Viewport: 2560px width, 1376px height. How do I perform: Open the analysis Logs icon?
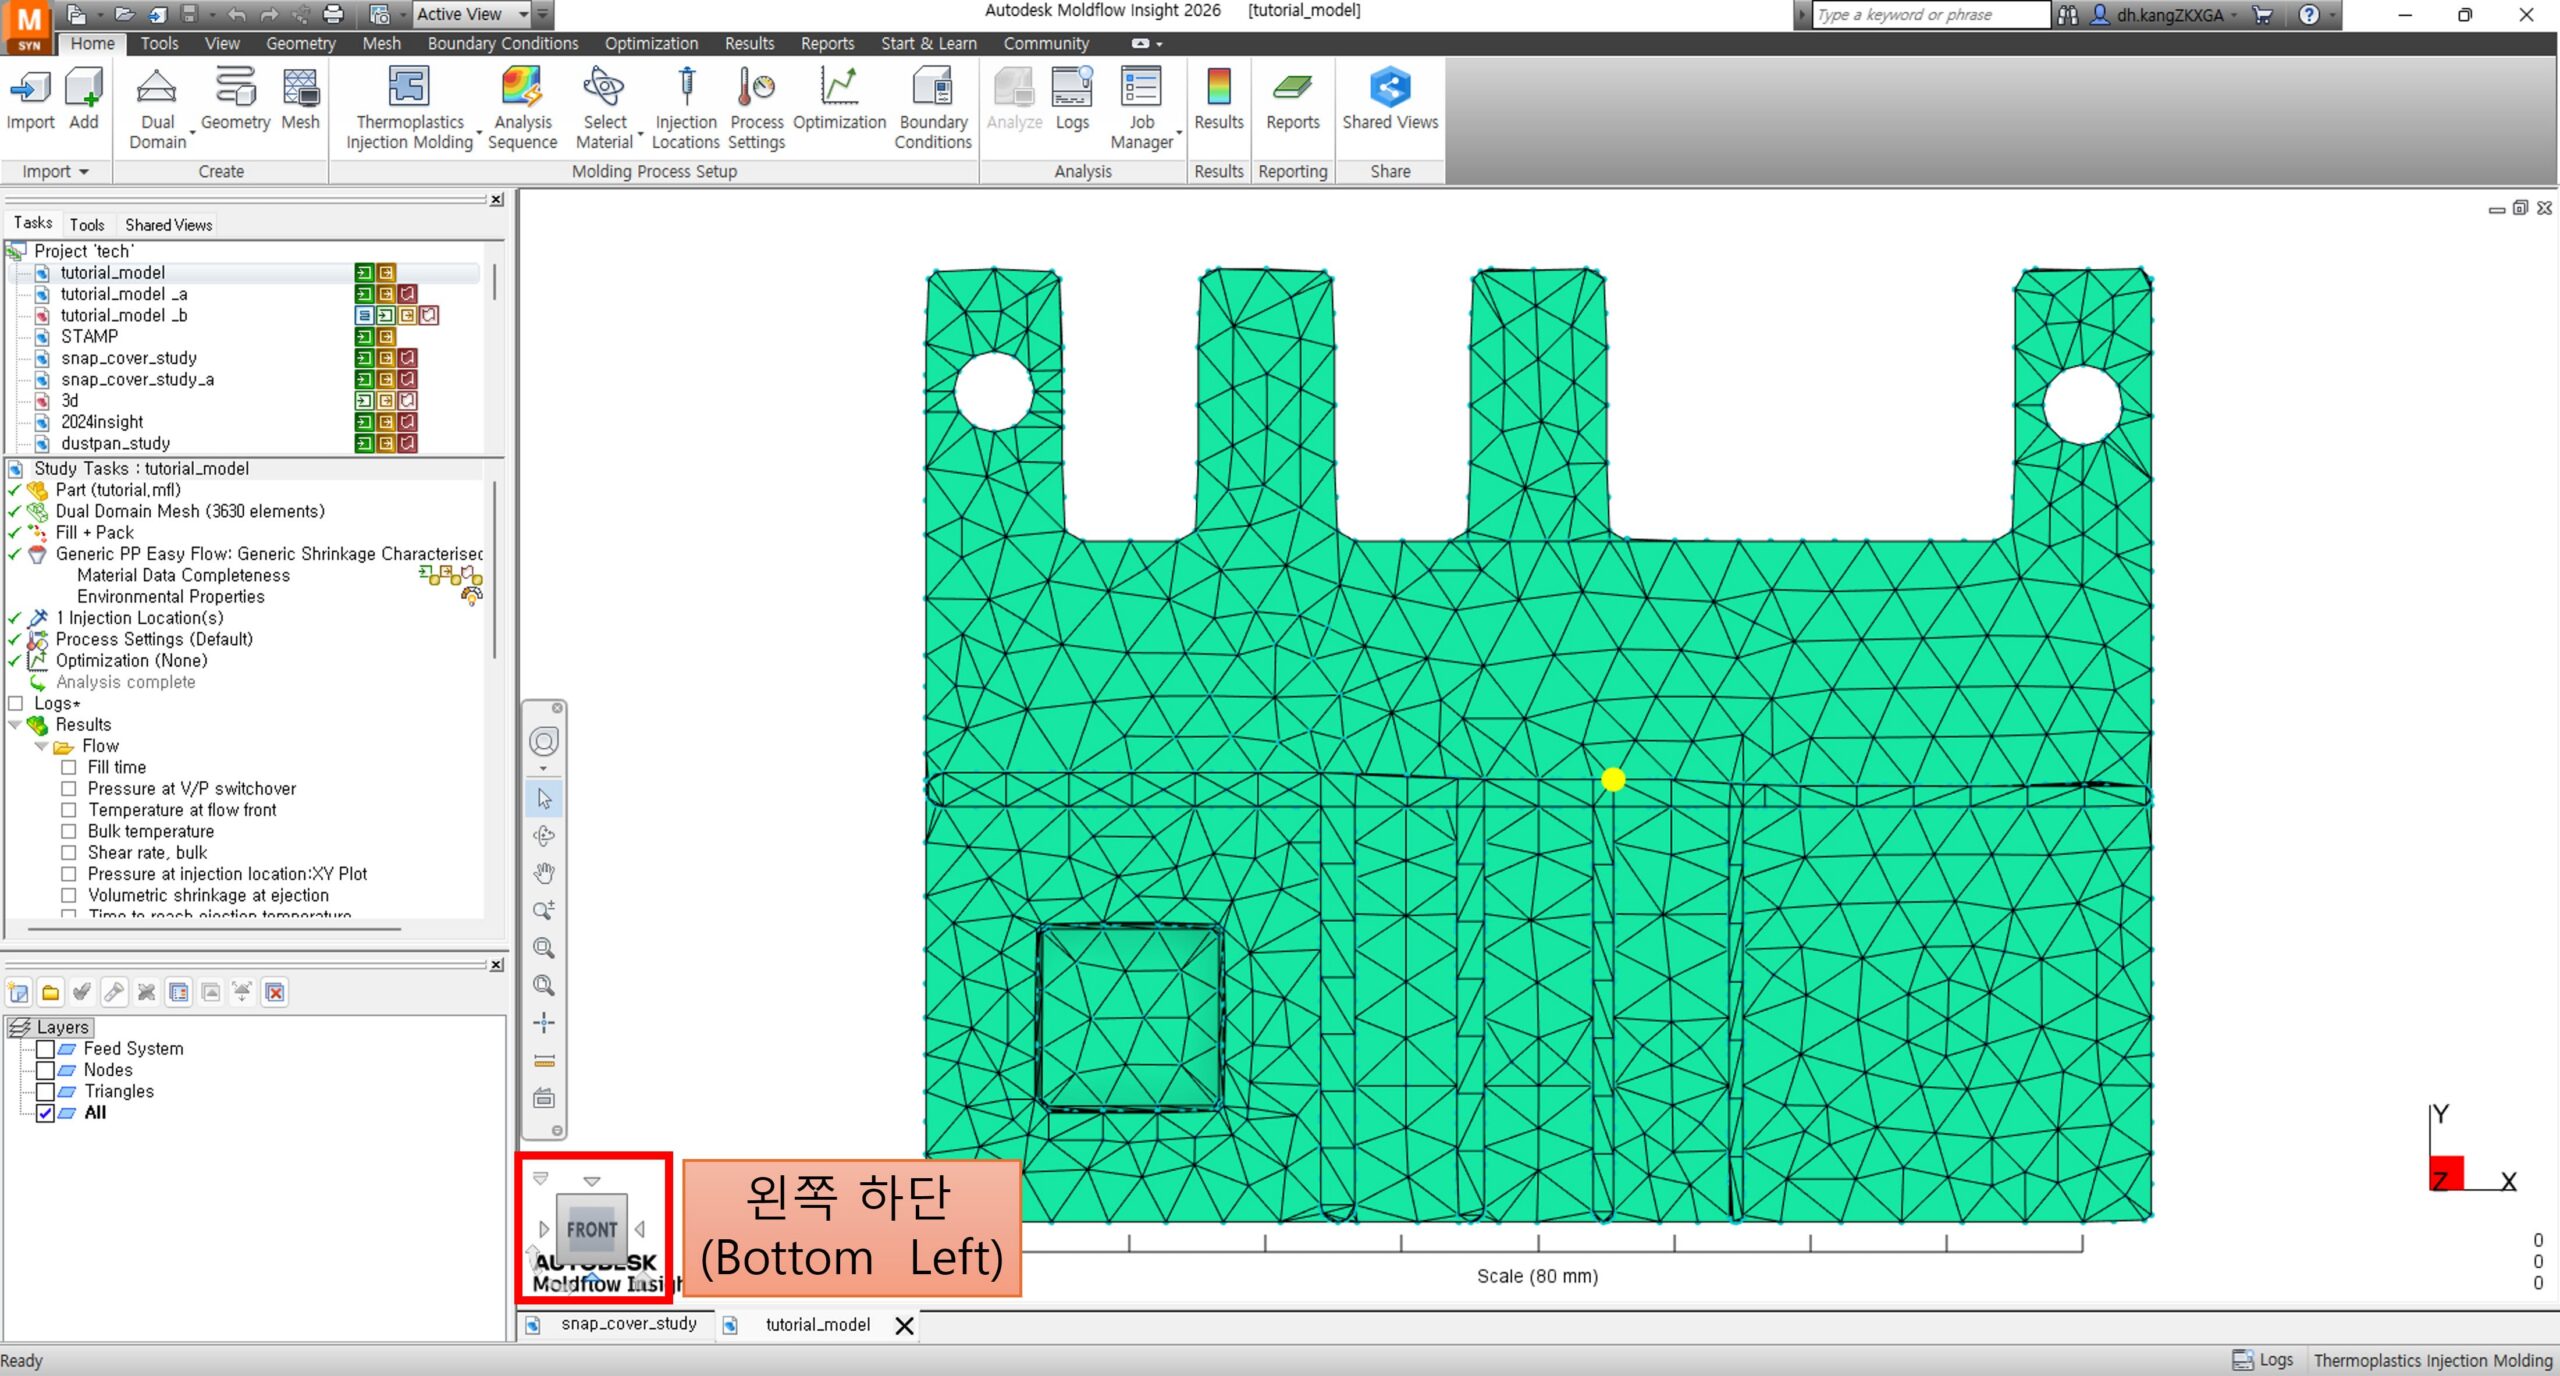[1072, 98]
